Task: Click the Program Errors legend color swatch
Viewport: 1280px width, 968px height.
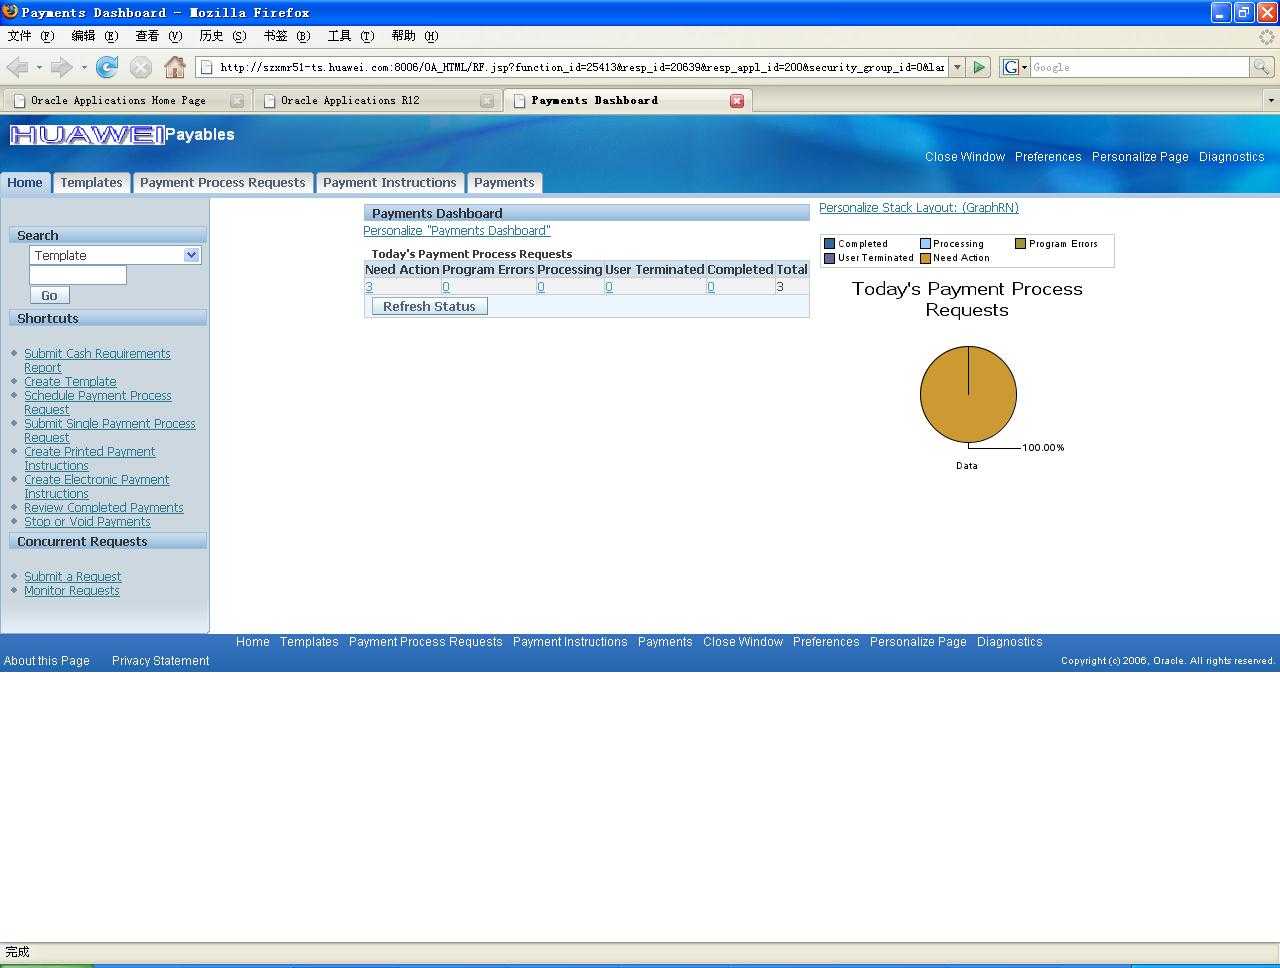Action: 1021,244
